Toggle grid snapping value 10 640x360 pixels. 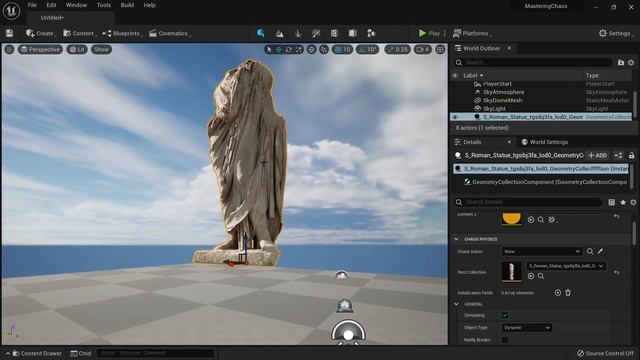tap(342, 49)
